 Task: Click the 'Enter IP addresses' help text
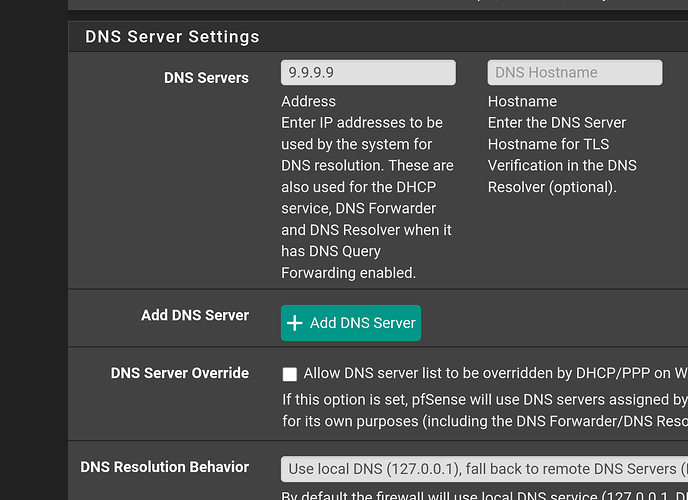point(362,123)
